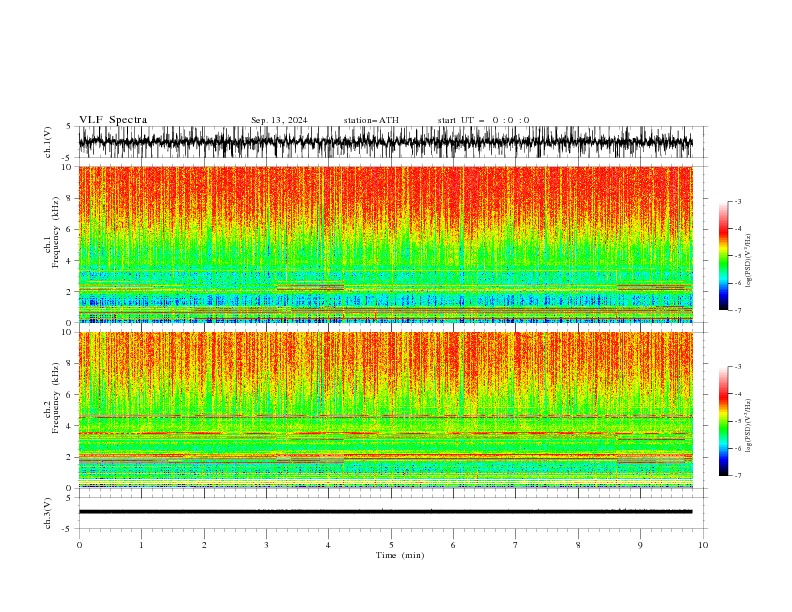The height and width of the screenshot is (612, 792).
Task: Click the "ch.1(V)" axis label
Action: 48,142
